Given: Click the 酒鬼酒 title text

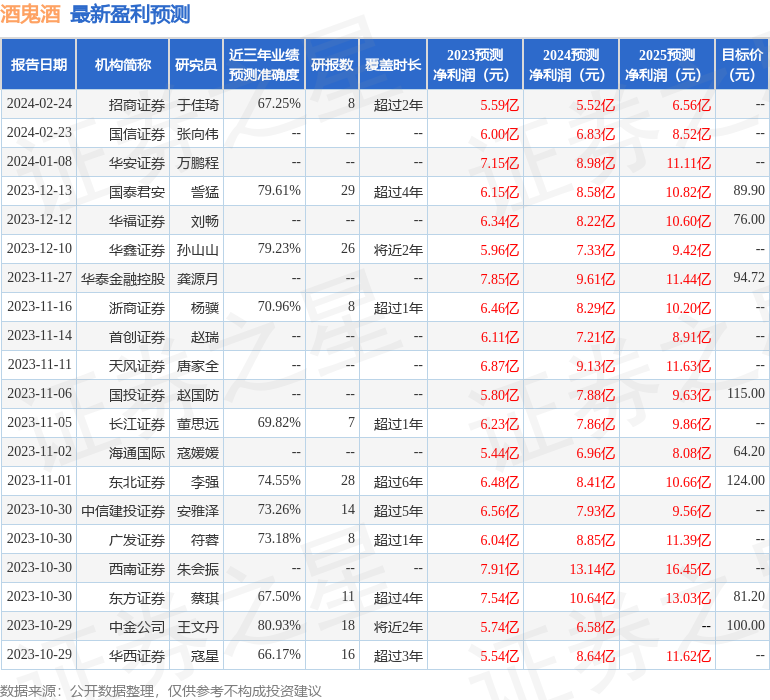Looking at the screenshot, I should [30, 14].
